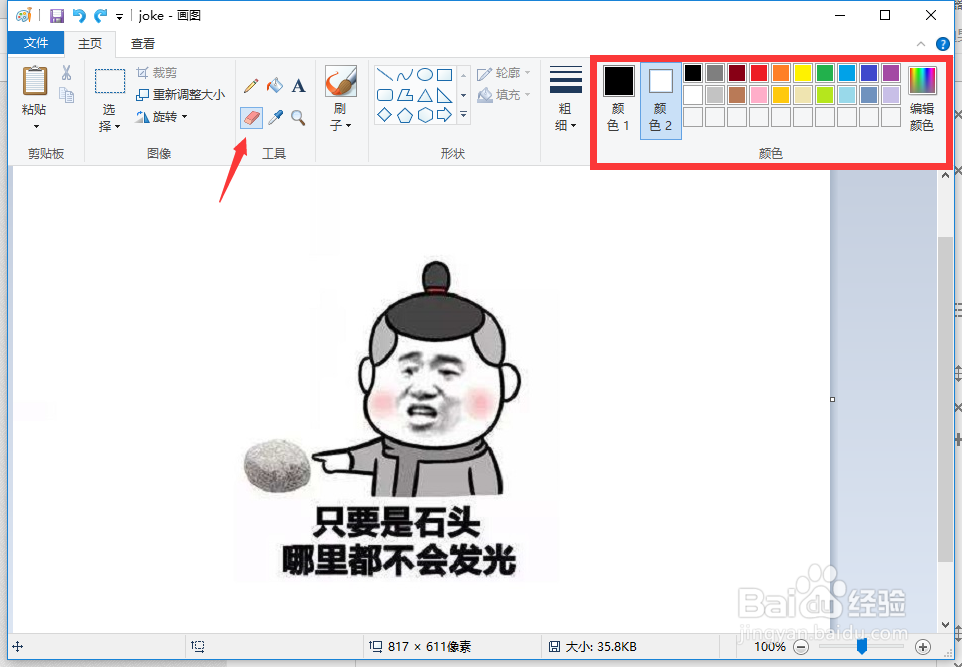Open the 粘贴 paste dropdown arrow

pos(36,126)
